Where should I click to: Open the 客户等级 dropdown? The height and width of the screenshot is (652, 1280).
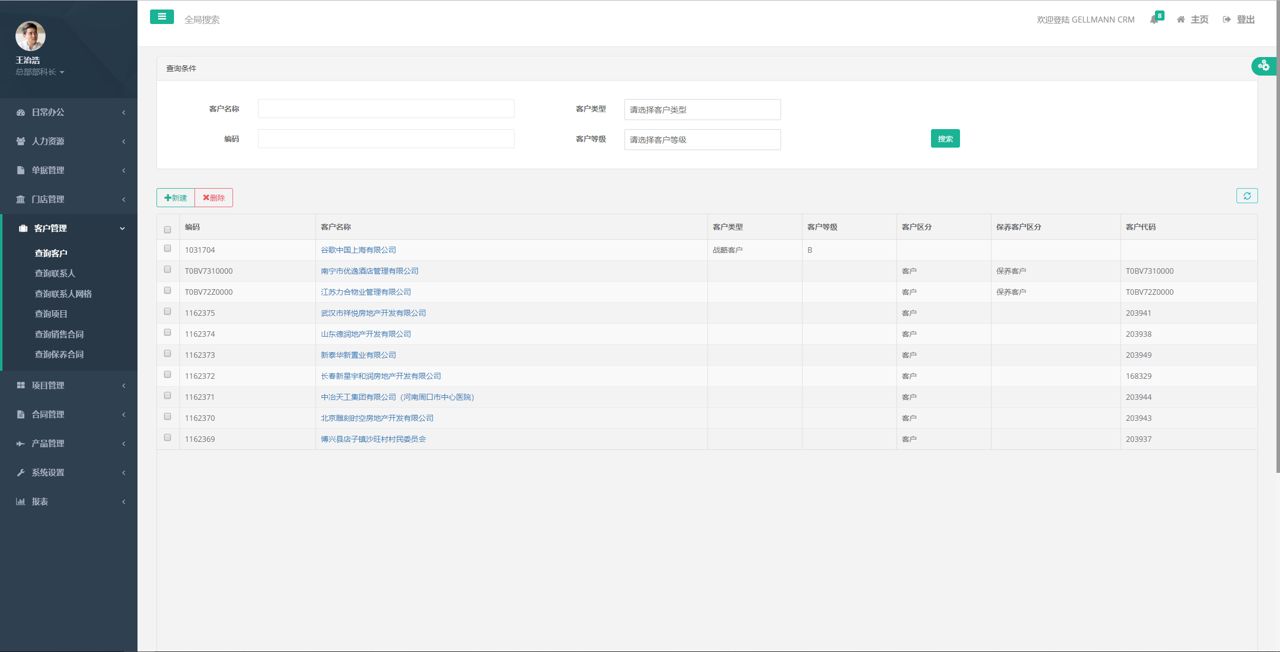click(702, 139)
